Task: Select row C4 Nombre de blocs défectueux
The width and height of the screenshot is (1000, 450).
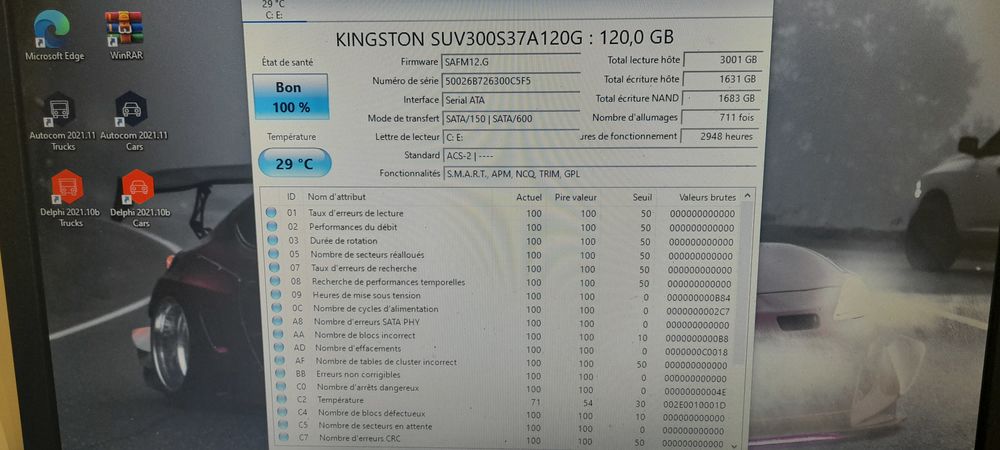Action: tap(501, 415)
